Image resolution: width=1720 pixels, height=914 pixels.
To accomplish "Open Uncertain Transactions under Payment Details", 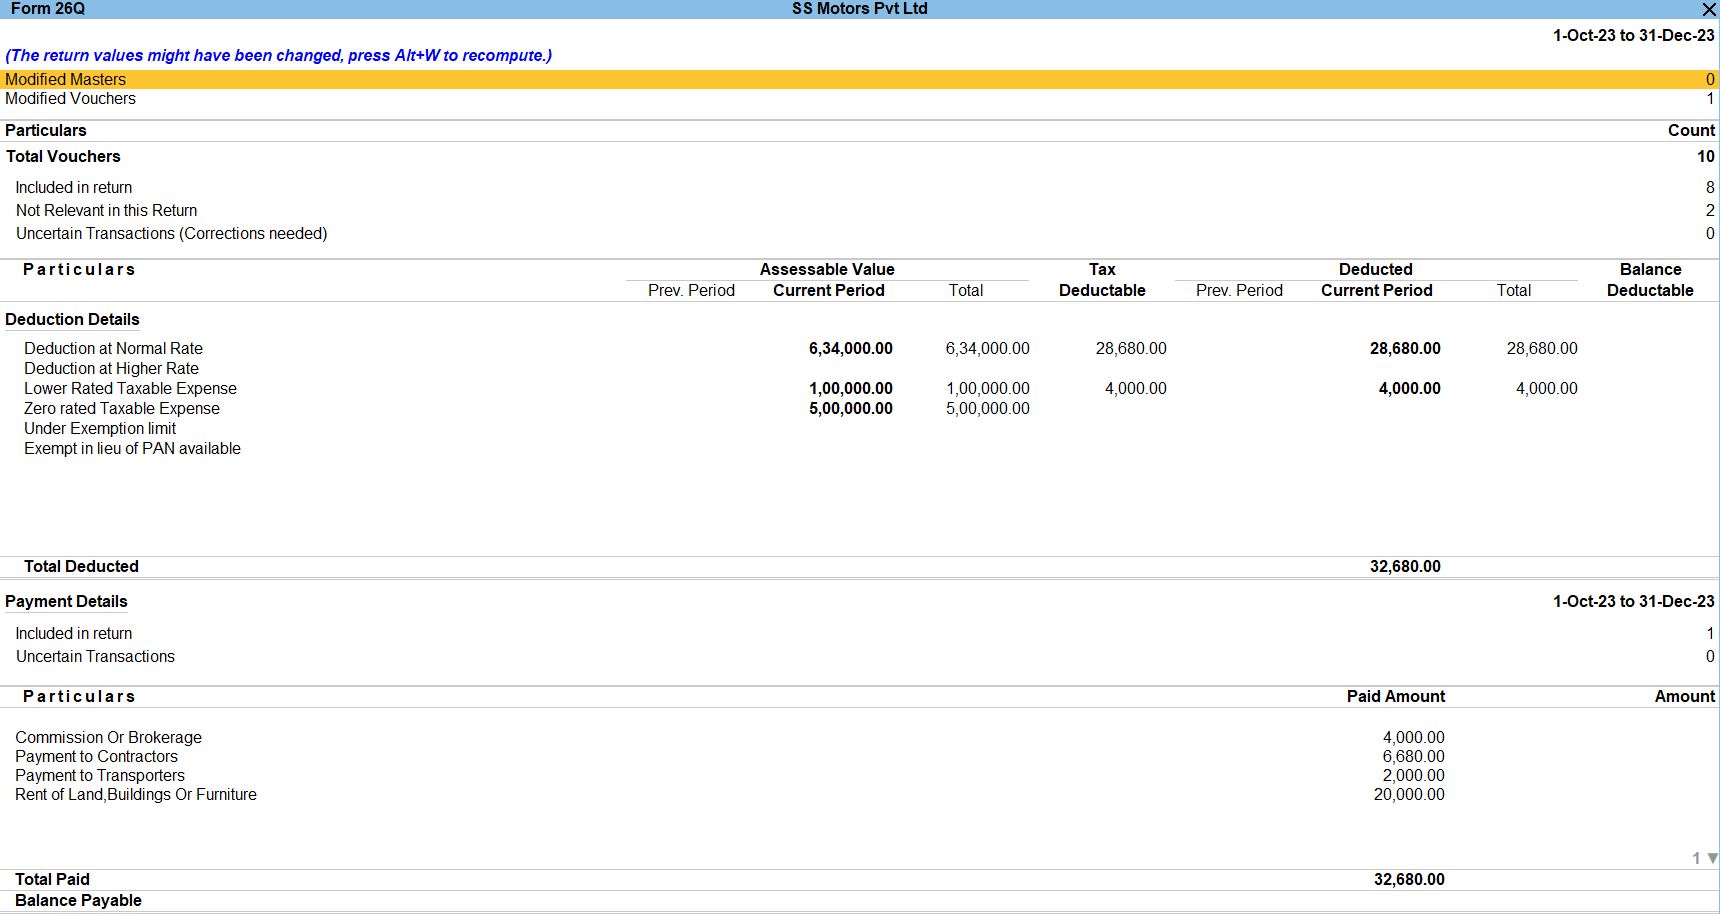I will coord(95,656).
